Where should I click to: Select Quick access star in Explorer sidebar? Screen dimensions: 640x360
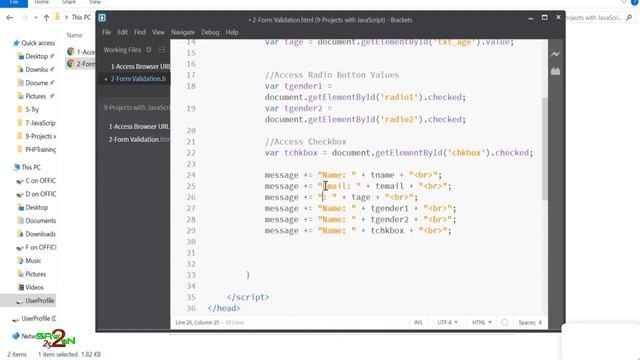point(16,43)
